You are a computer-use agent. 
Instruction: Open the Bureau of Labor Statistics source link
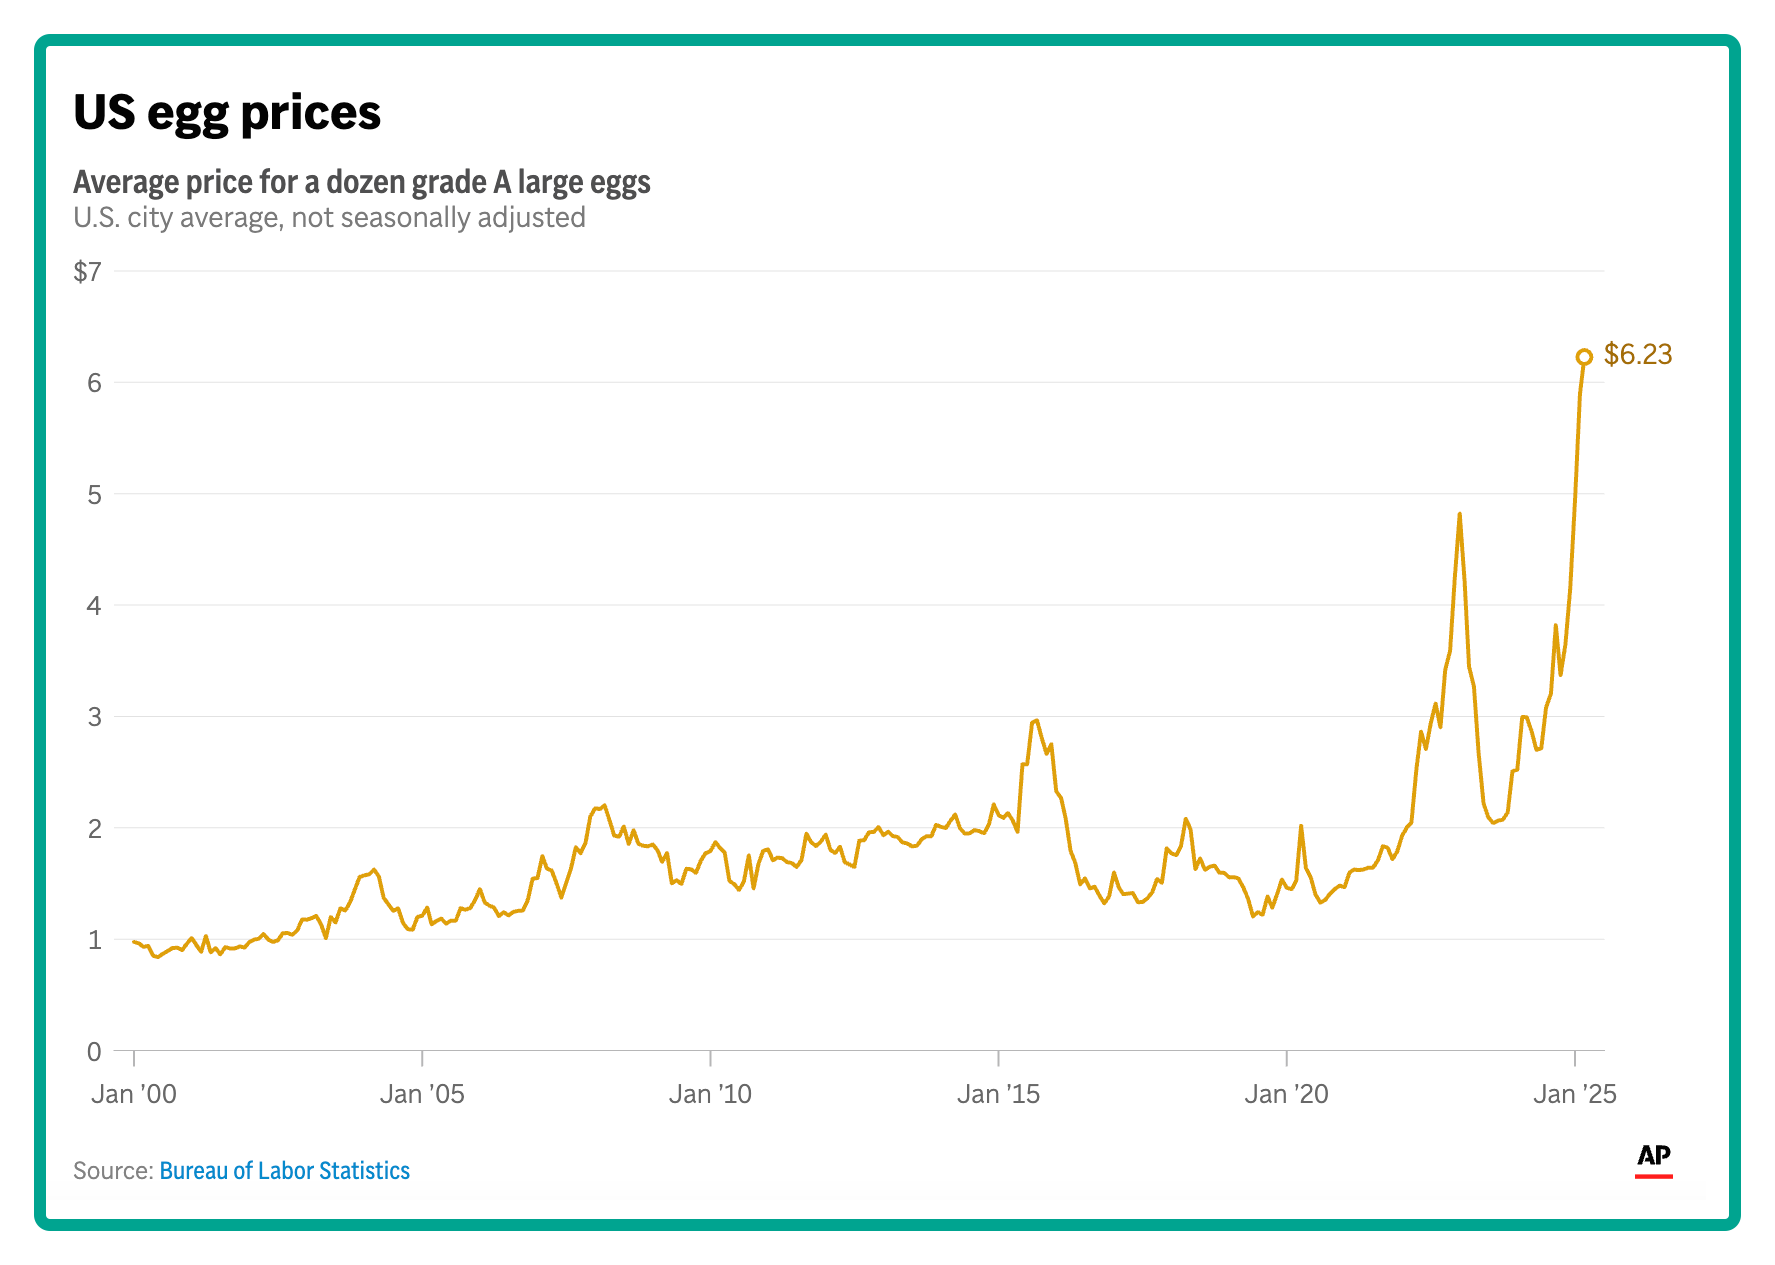284,1171
